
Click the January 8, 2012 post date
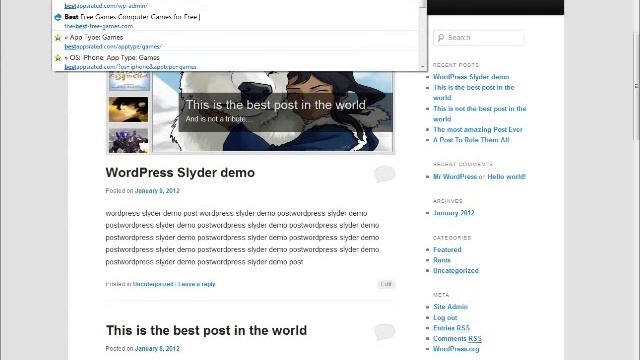tap(157, 349)
